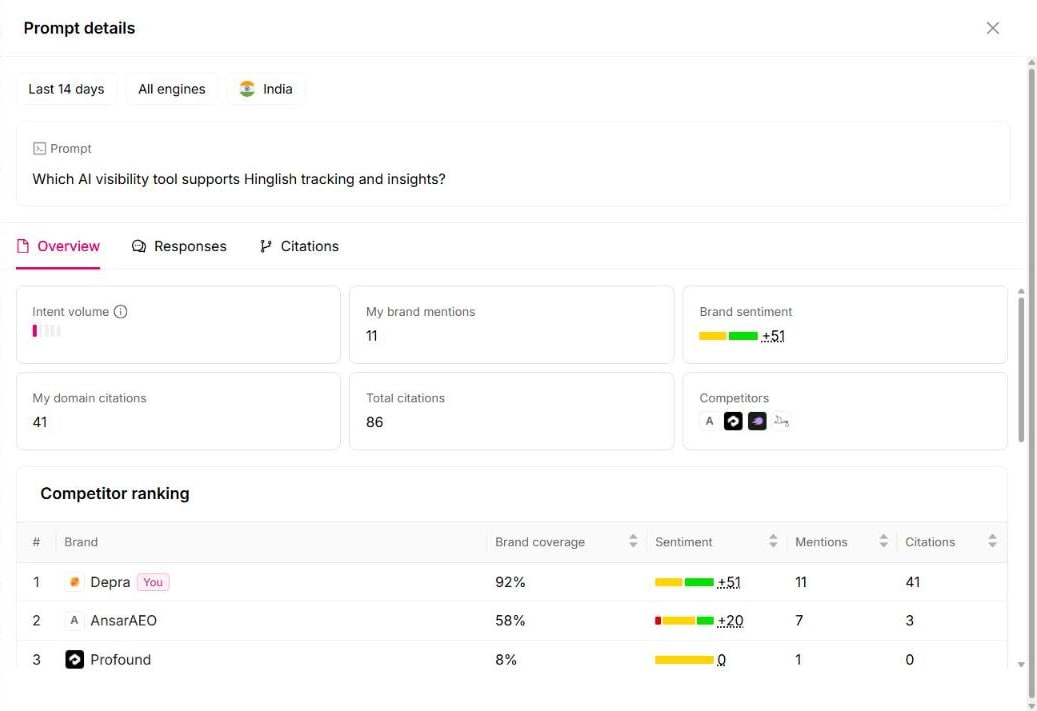Click the fourth faded competitor icon
Image resolution: width=1037 pixels, height=711 pixels.
pos(781,421)
